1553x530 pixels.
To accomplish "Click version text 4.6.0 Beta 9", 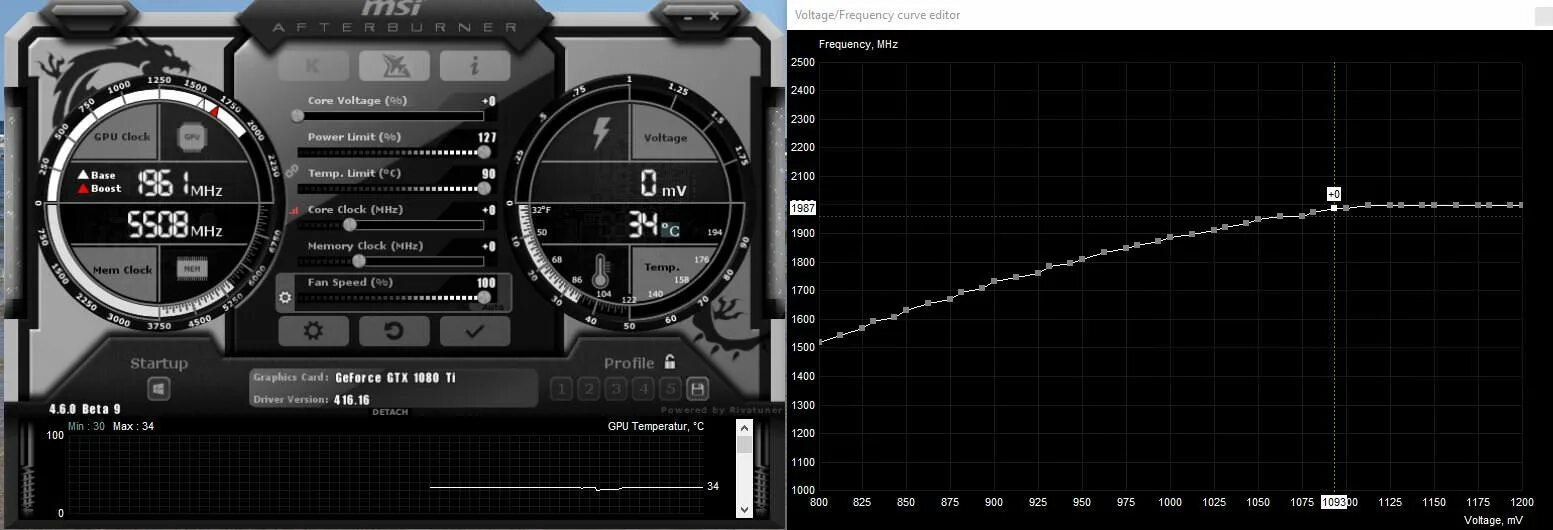I will point(85,409).
